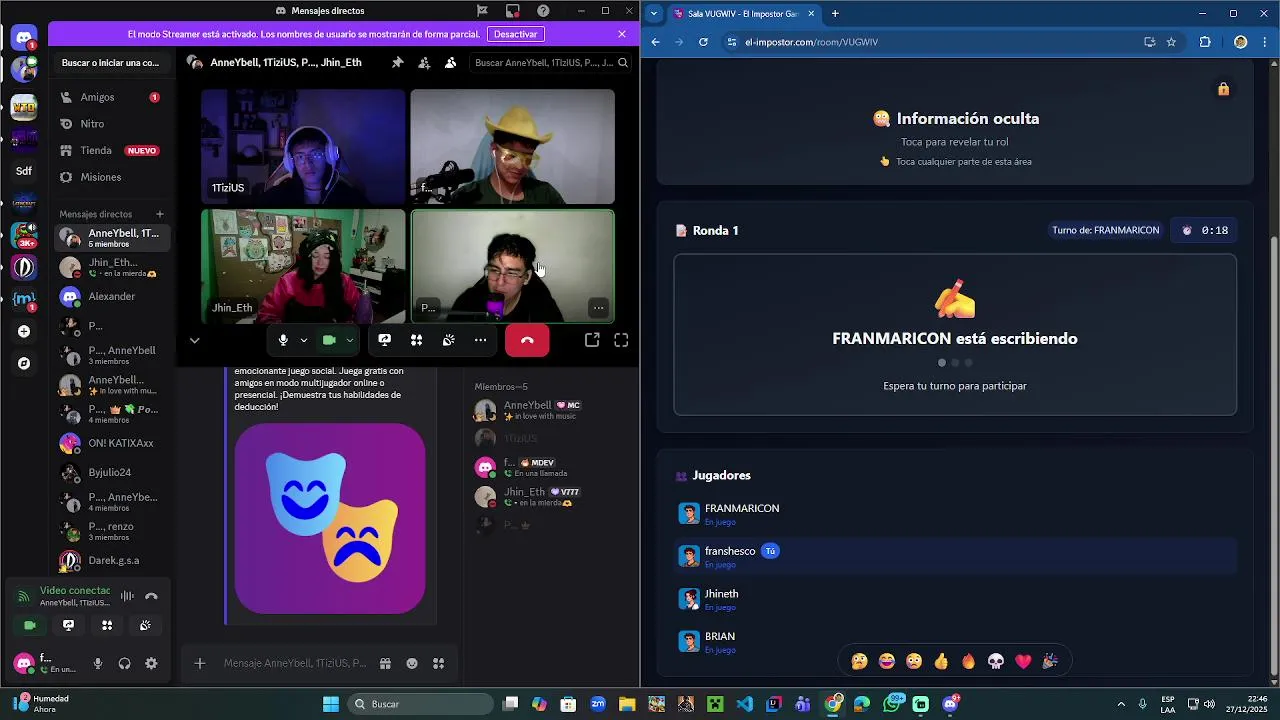Share your screen from call controls bar
Image resolution: width=1280 pixels, height=720 pixels.
tap(384, 340)
